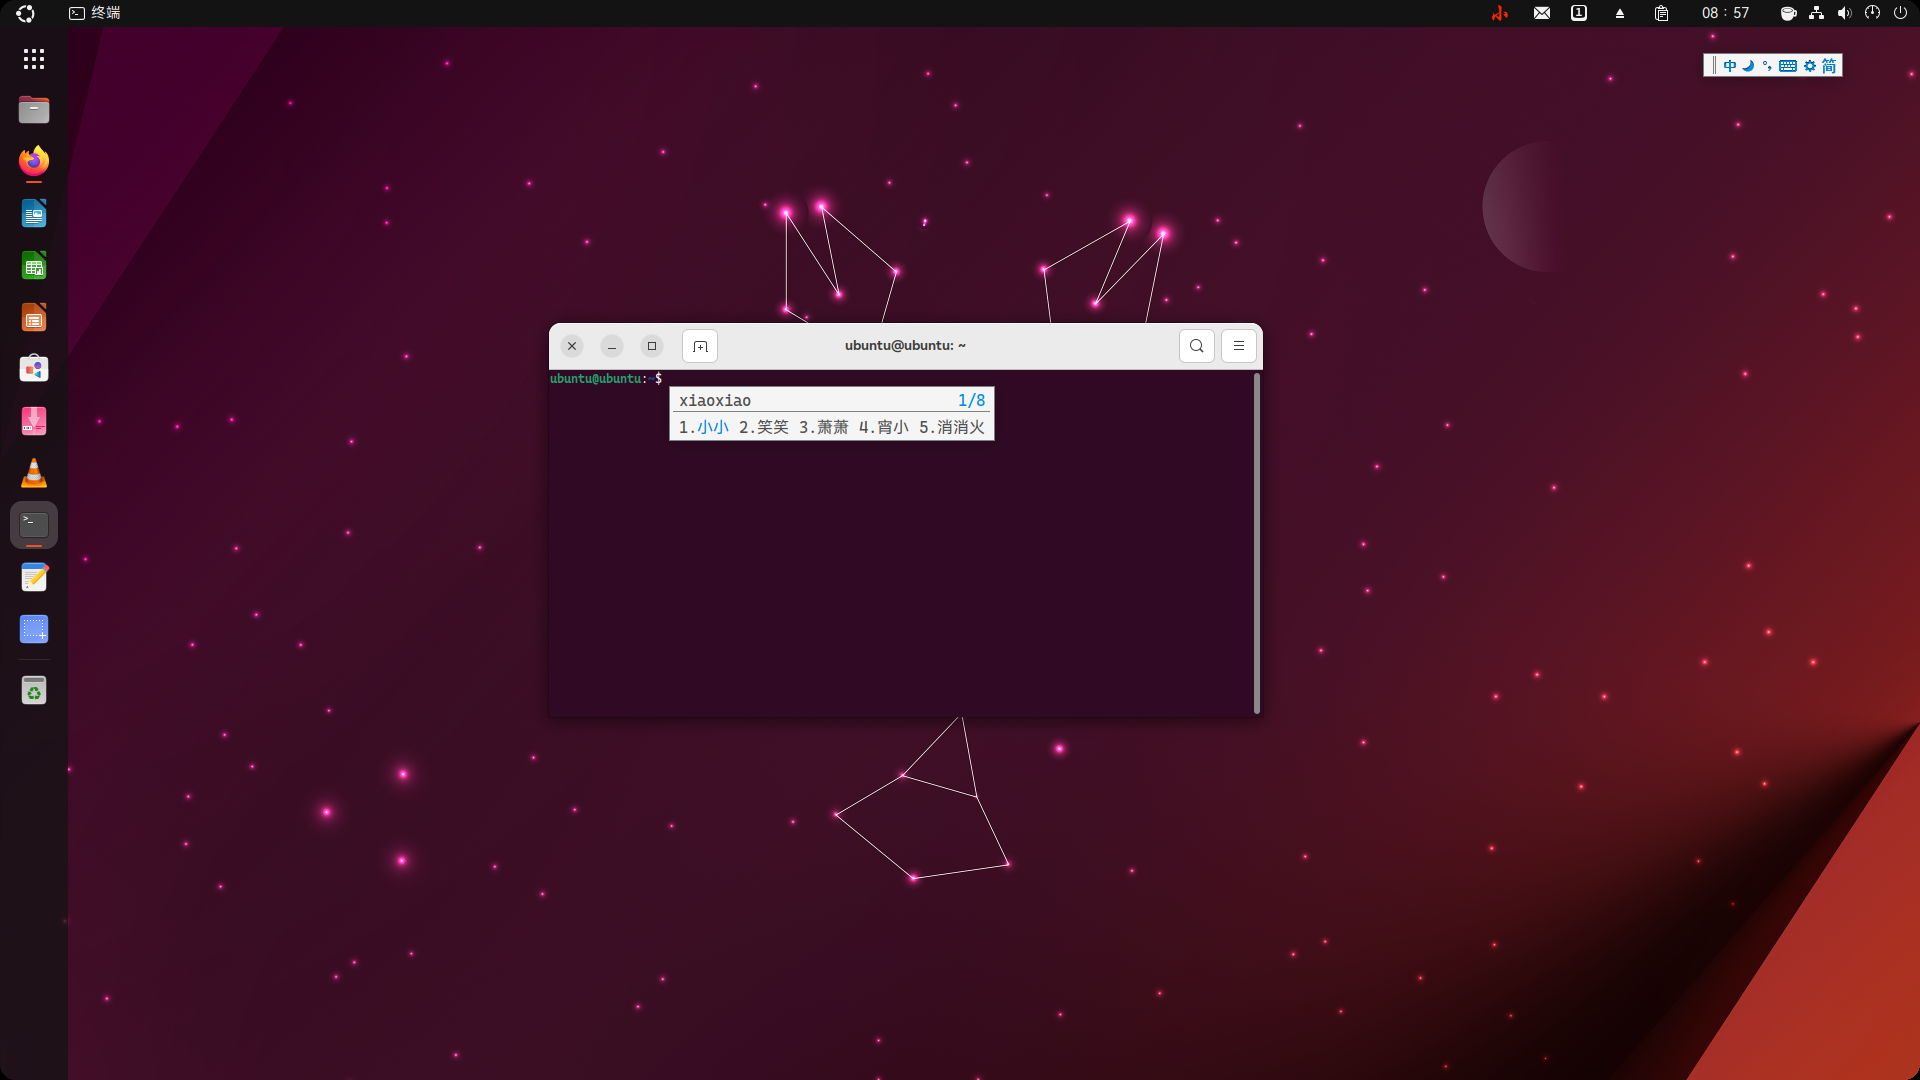The image size is (1920, 1080).
Task: Select candidate 3 萧萧
Action: click(x=824, y=427)
